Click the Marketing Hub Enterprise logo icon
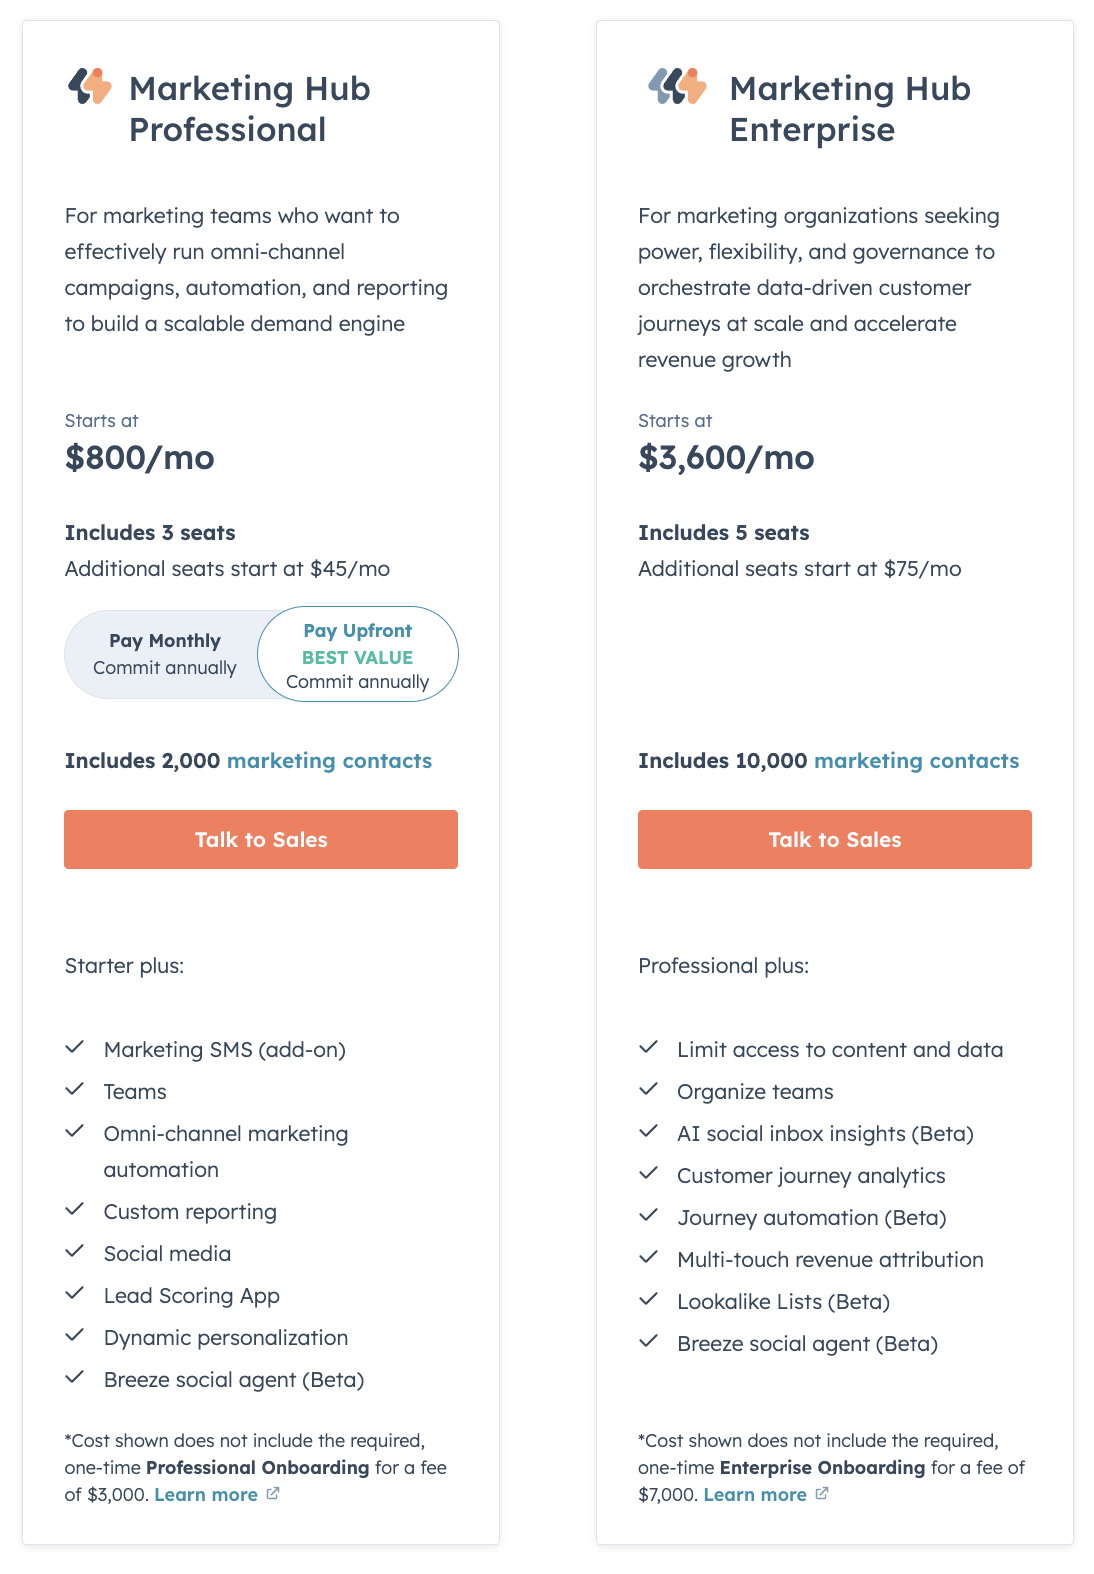 click(677, 87)
